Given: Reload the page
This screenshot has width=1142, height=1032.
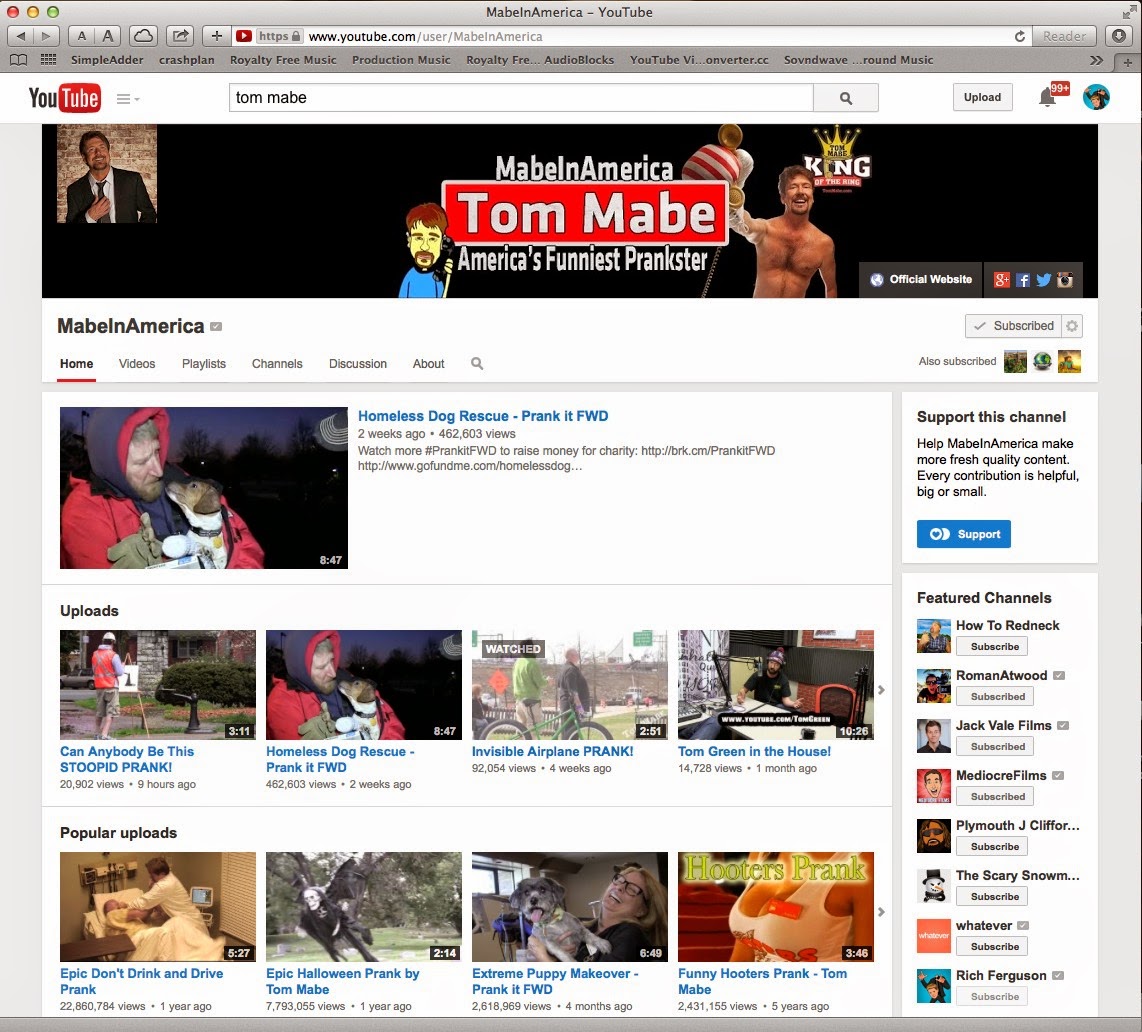Looking at the screenshot, I should point(1020,36).
